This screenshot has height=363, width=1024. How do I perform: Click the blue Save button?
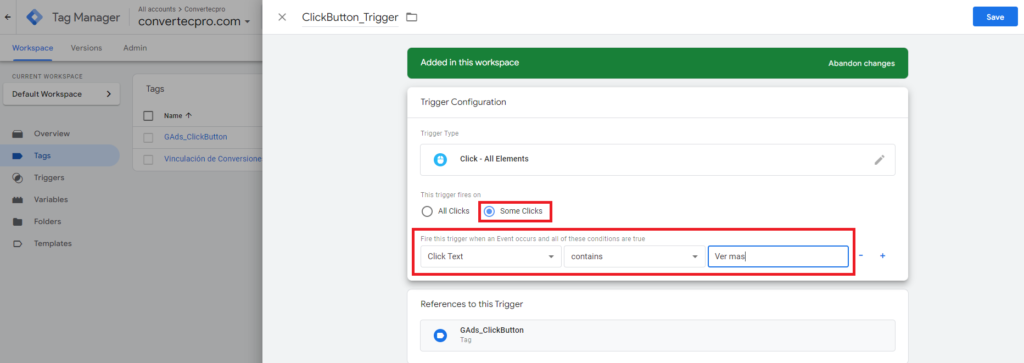pyautogui.click(x=995, y=17)
